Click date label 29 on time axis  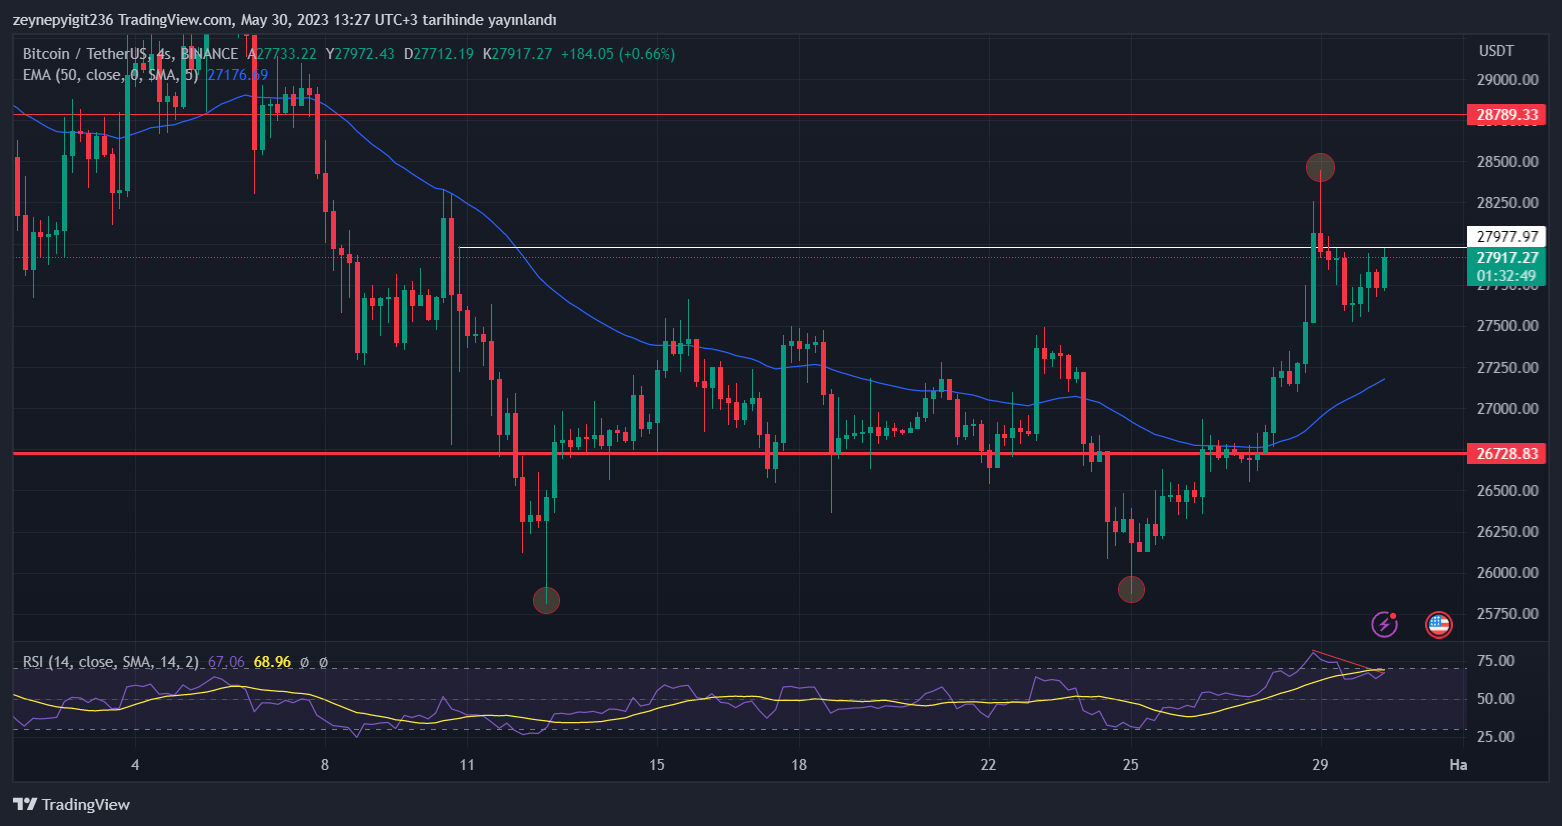pos(1320,765)
